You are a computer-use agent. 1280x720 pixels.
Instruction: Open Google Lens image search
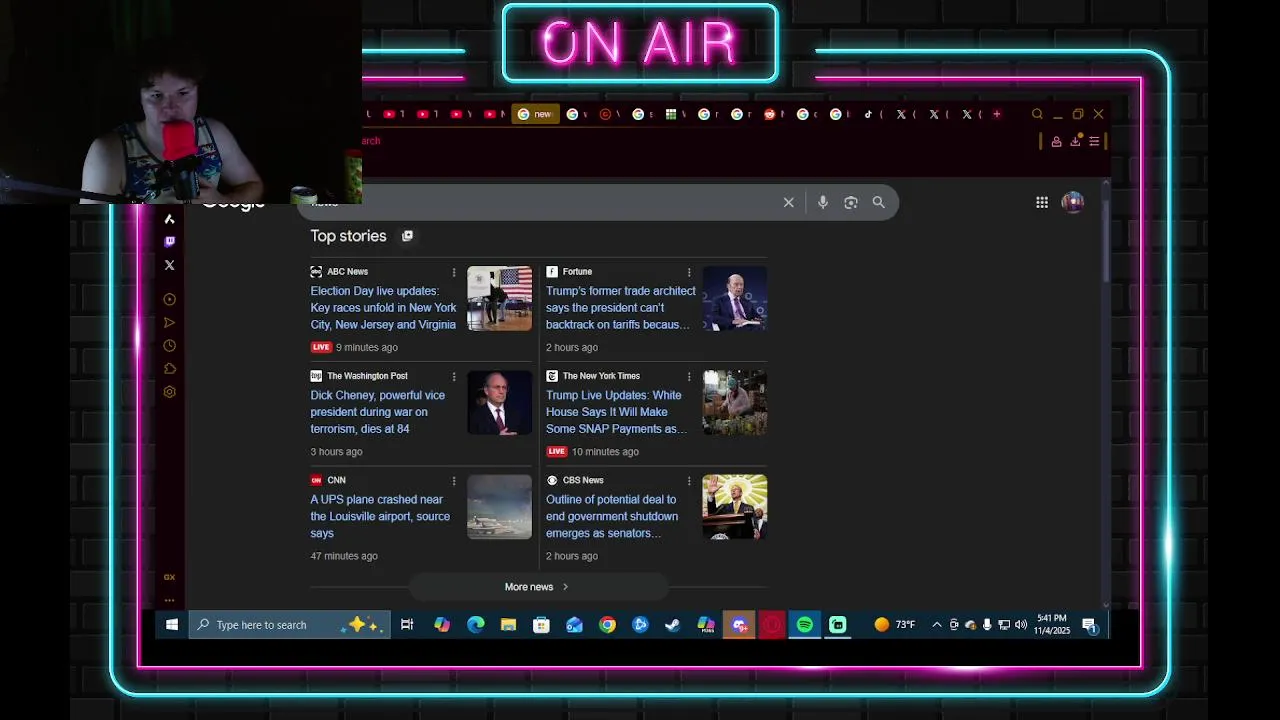point(851,203)
